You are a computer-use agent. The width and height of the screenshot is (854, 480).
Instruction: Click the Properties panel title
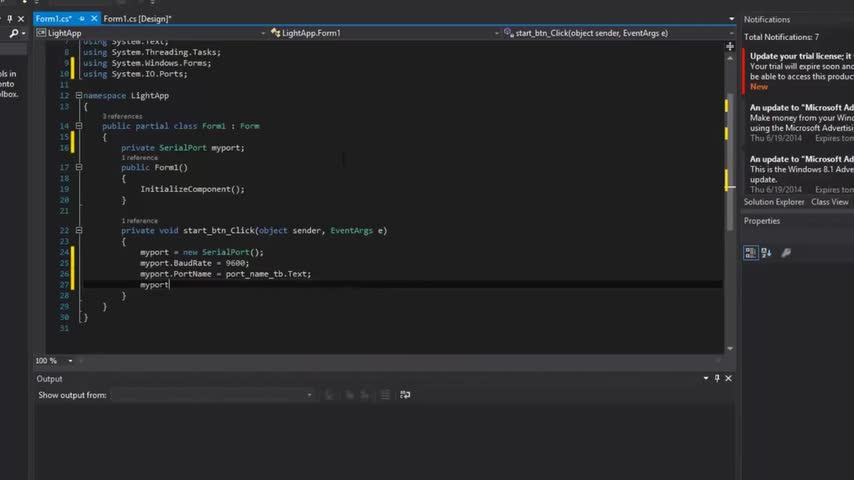[762, 221]
